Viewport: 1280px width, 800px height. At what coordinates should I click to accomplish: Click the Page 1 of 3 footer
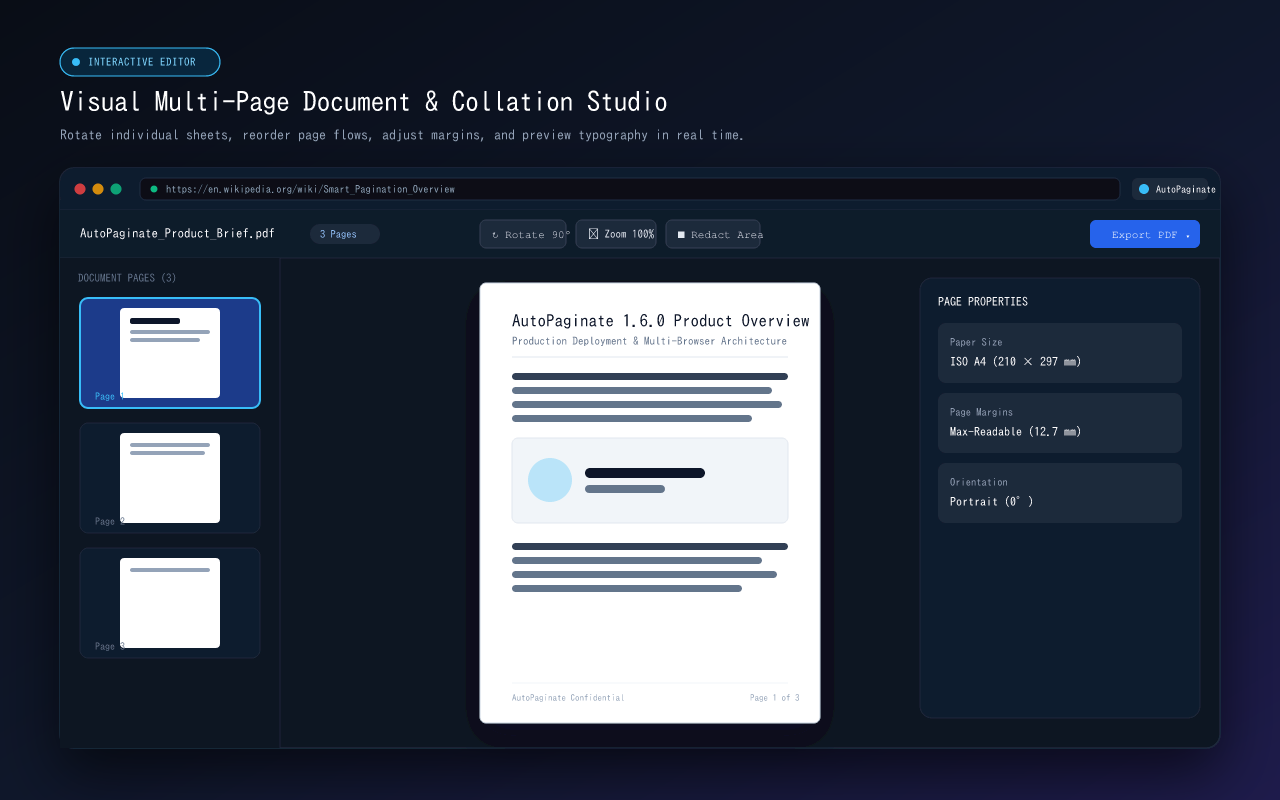(x=774, y=698)
